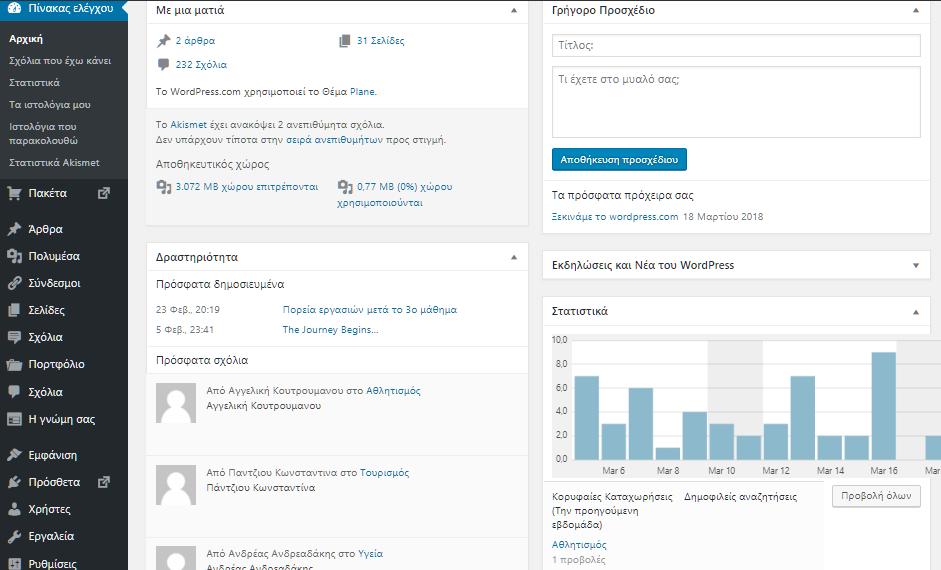Click the media icon beside Πολυμέσα
The width and height of the screenshot is (941, 570).
click(x=14, y=256)
